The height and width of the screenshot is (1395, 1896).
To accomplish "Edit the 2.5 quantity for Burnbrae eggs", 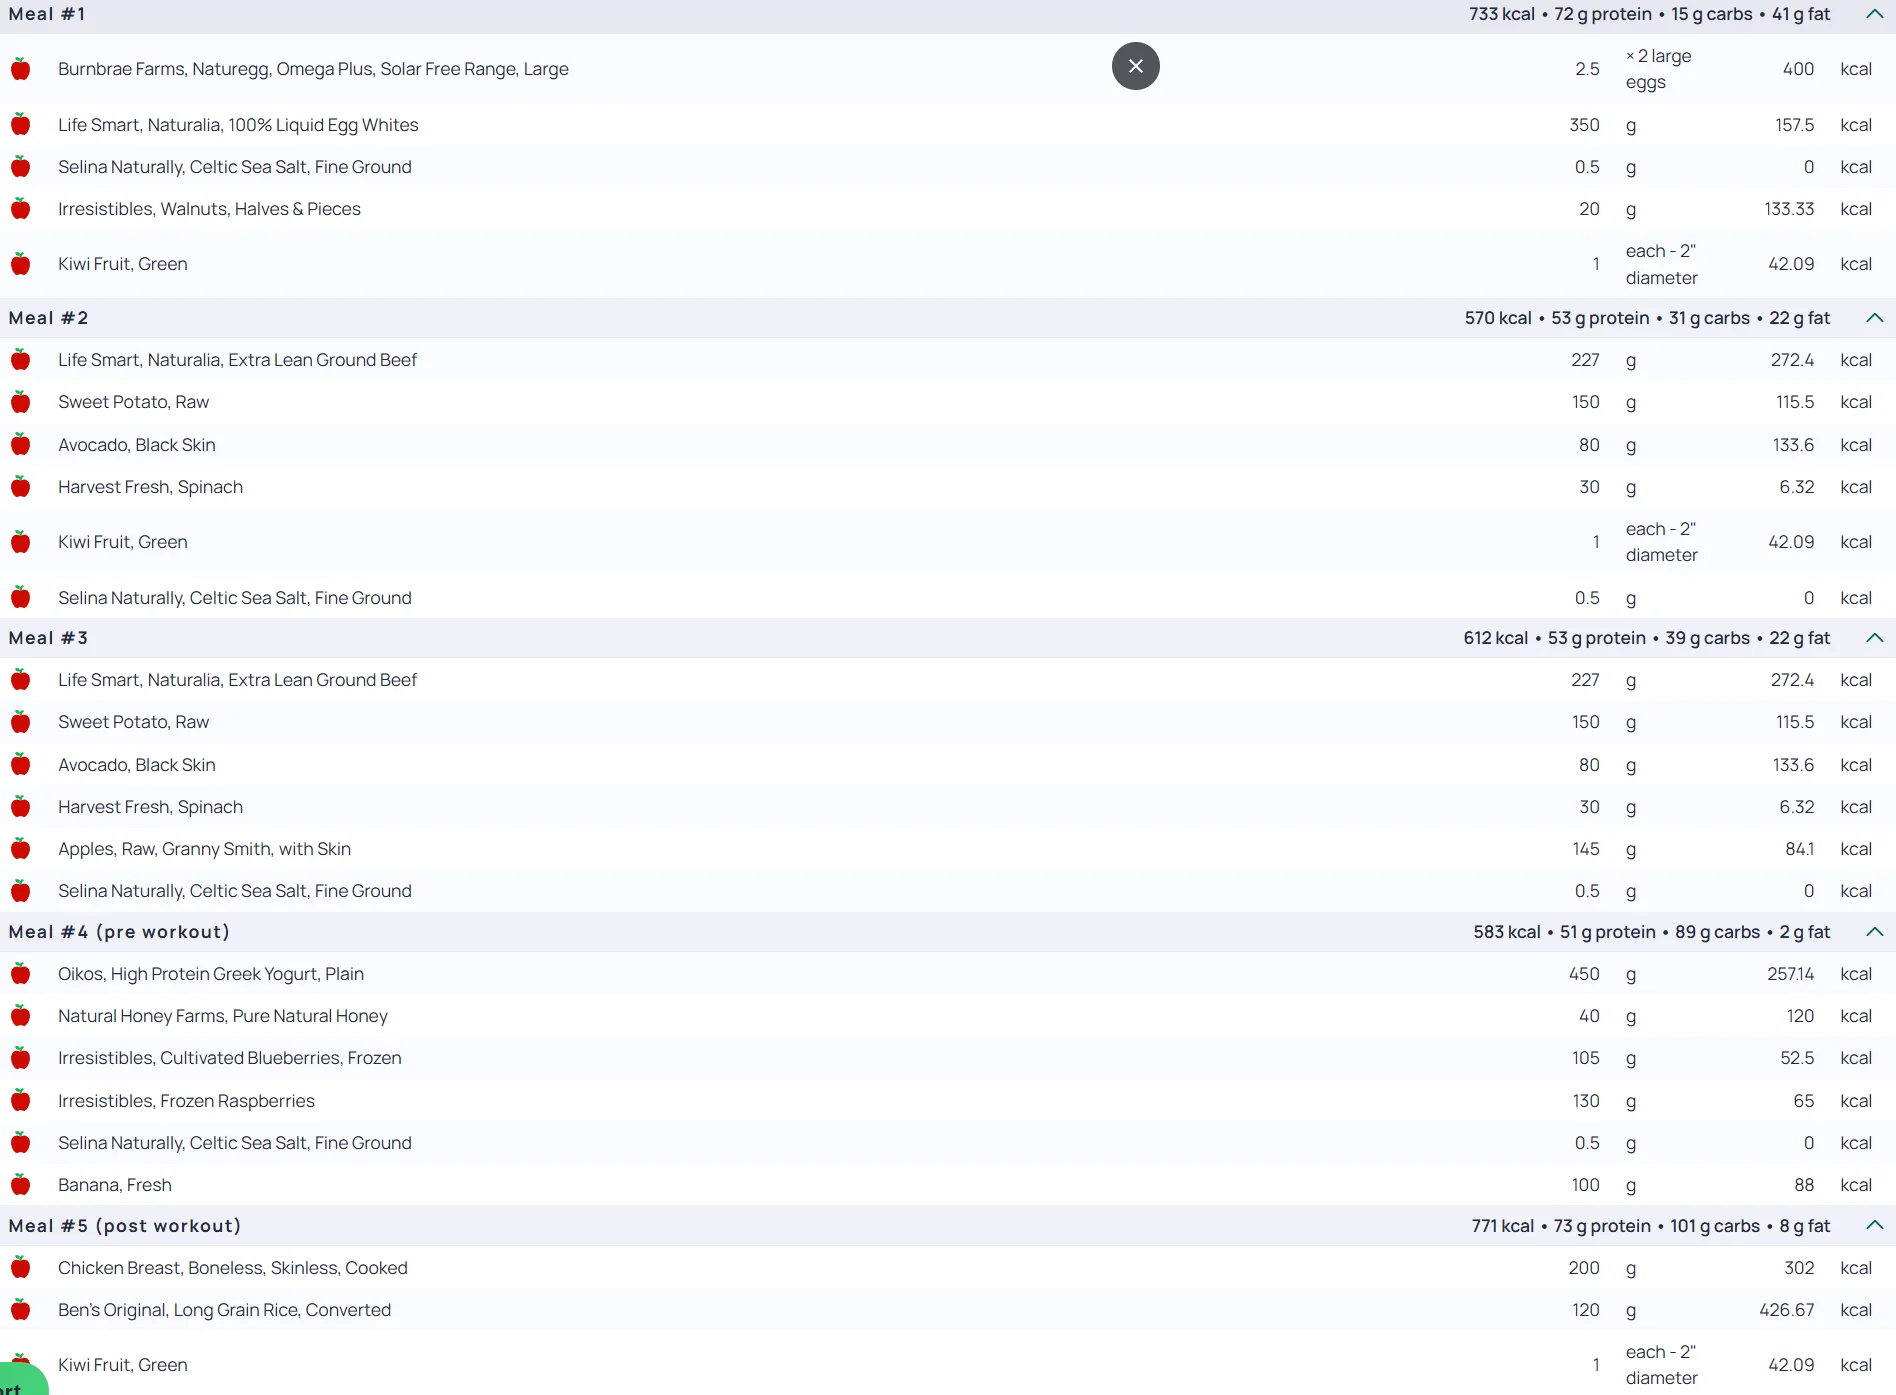I will point(1587,69).
